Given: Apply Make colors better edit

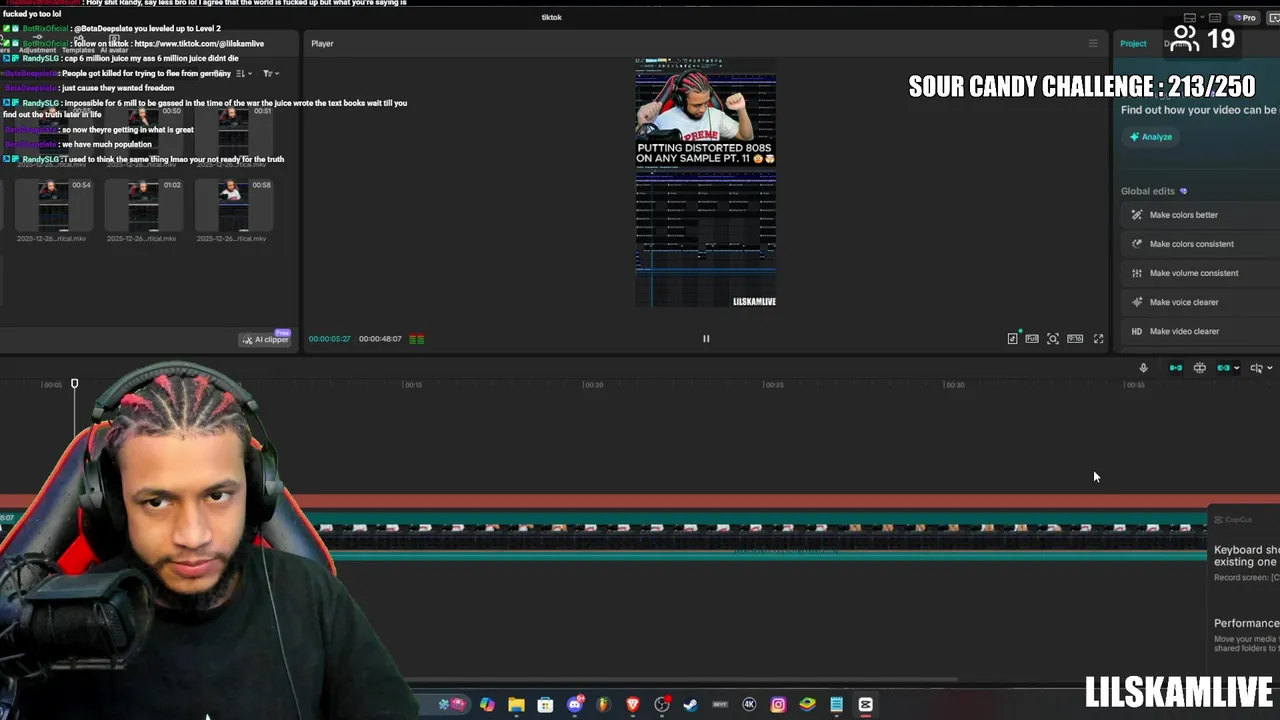Looking at the screenshot, I should 1200,215.
